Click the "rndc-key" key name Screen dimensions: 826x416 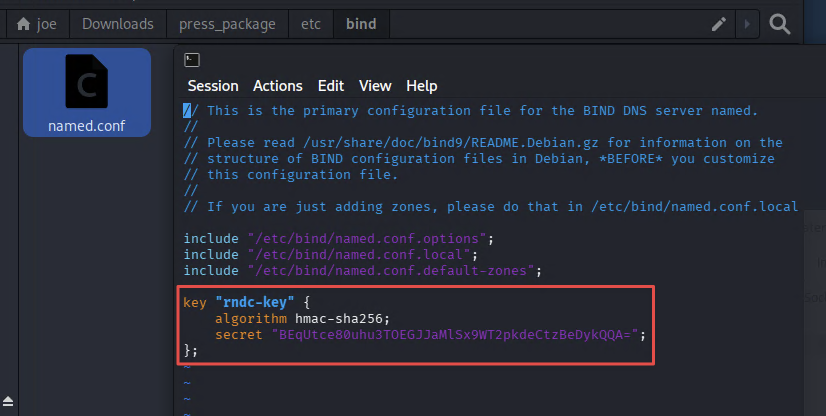click(x=254, y=303)
